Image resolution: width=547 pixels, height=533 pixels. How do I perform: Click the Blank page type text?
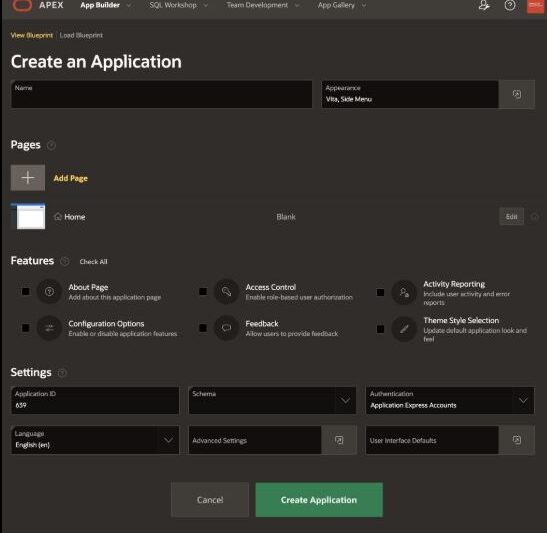pyautogui.click(x=286, y=217)
